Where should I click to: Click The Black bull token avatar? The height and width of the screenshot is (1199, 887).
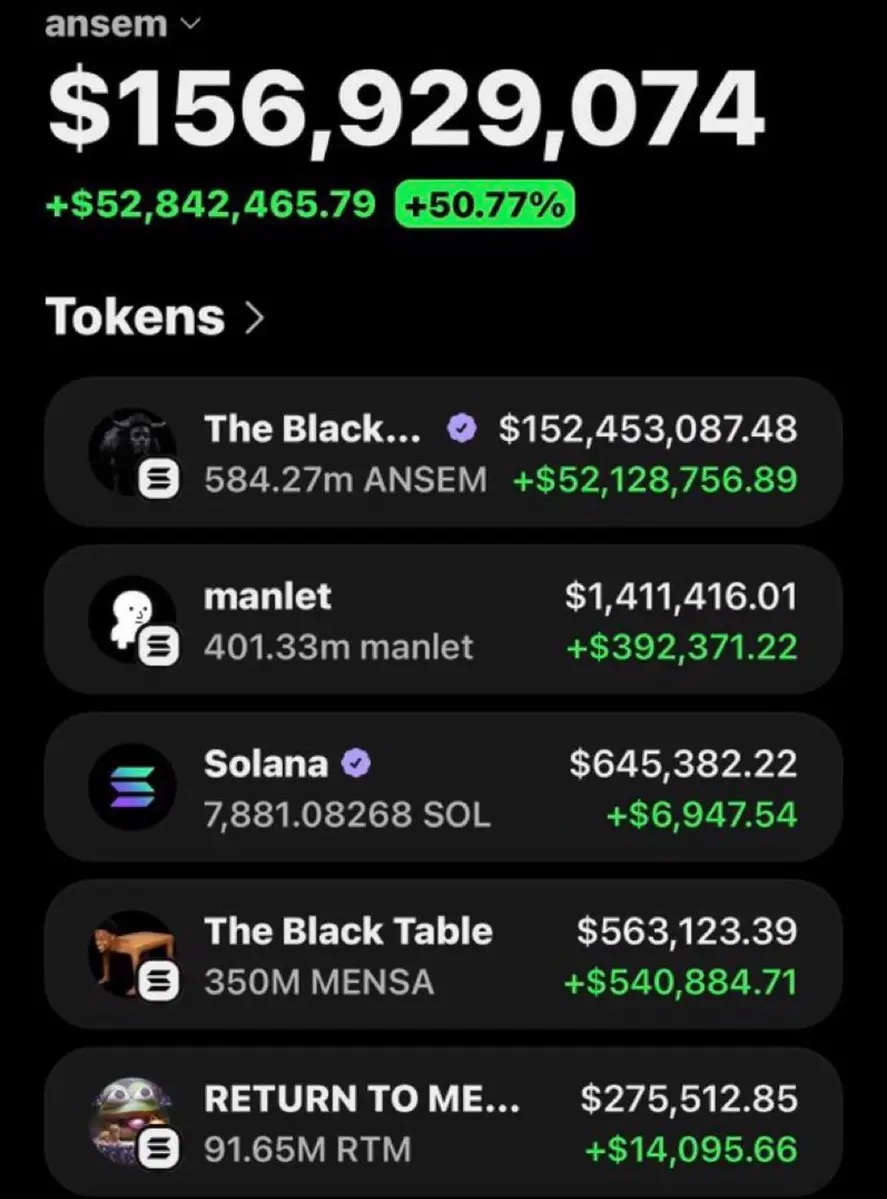pos(132,451)
